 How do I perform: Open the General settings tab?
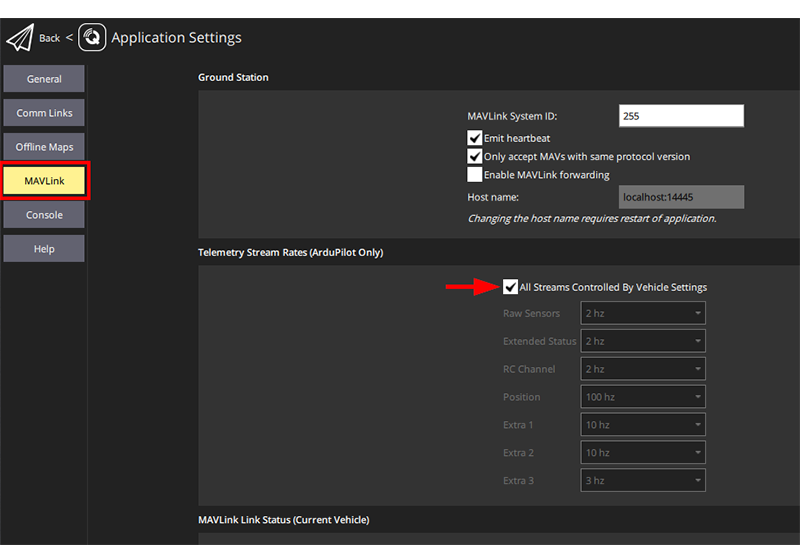click(44, 79)
